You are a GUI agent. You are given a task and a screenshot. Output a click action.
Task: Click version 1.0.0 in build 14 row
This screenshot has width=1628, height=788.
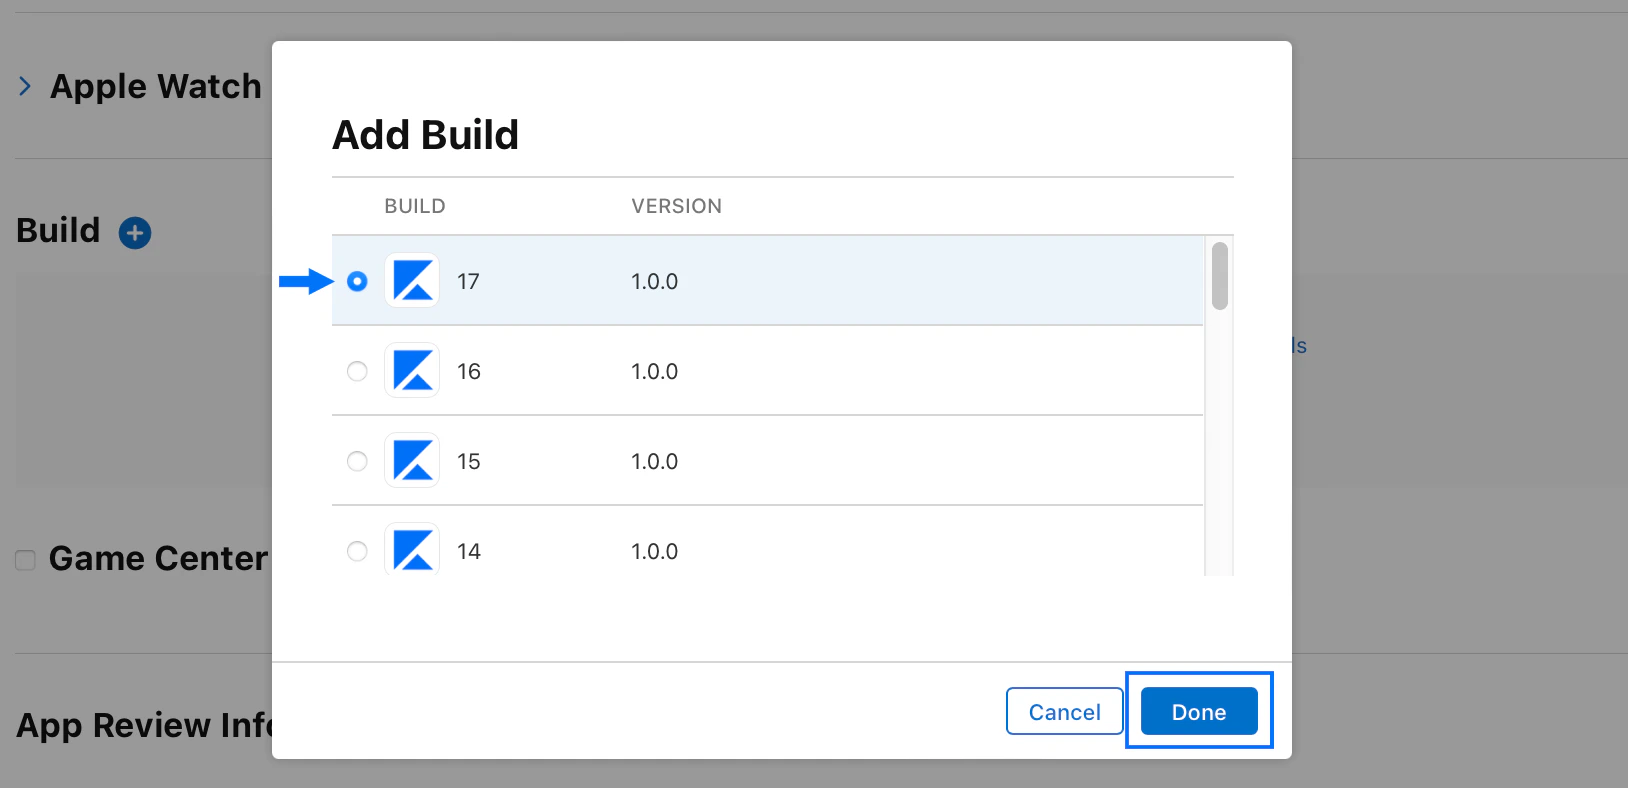654,551
